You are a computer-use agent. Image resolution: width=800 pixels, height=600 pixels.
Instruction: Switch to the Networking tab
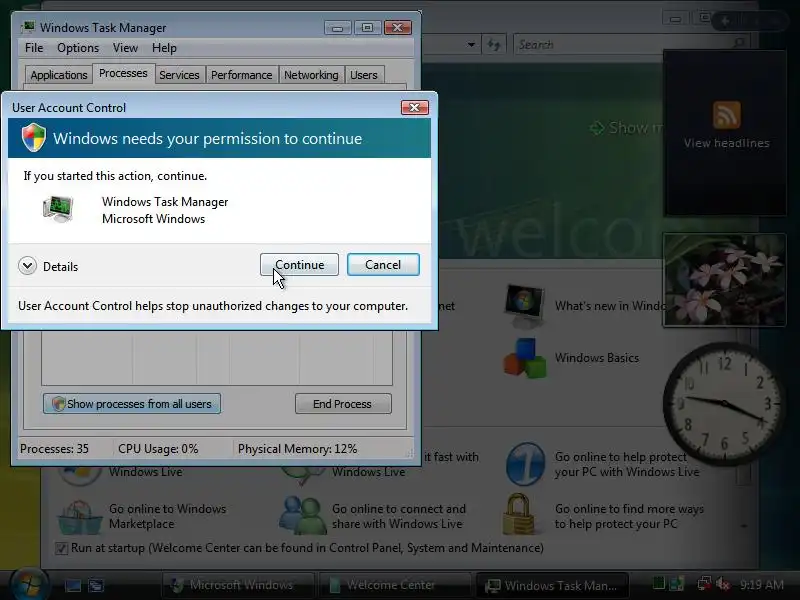pyautogui.click(x=311, y=75)
